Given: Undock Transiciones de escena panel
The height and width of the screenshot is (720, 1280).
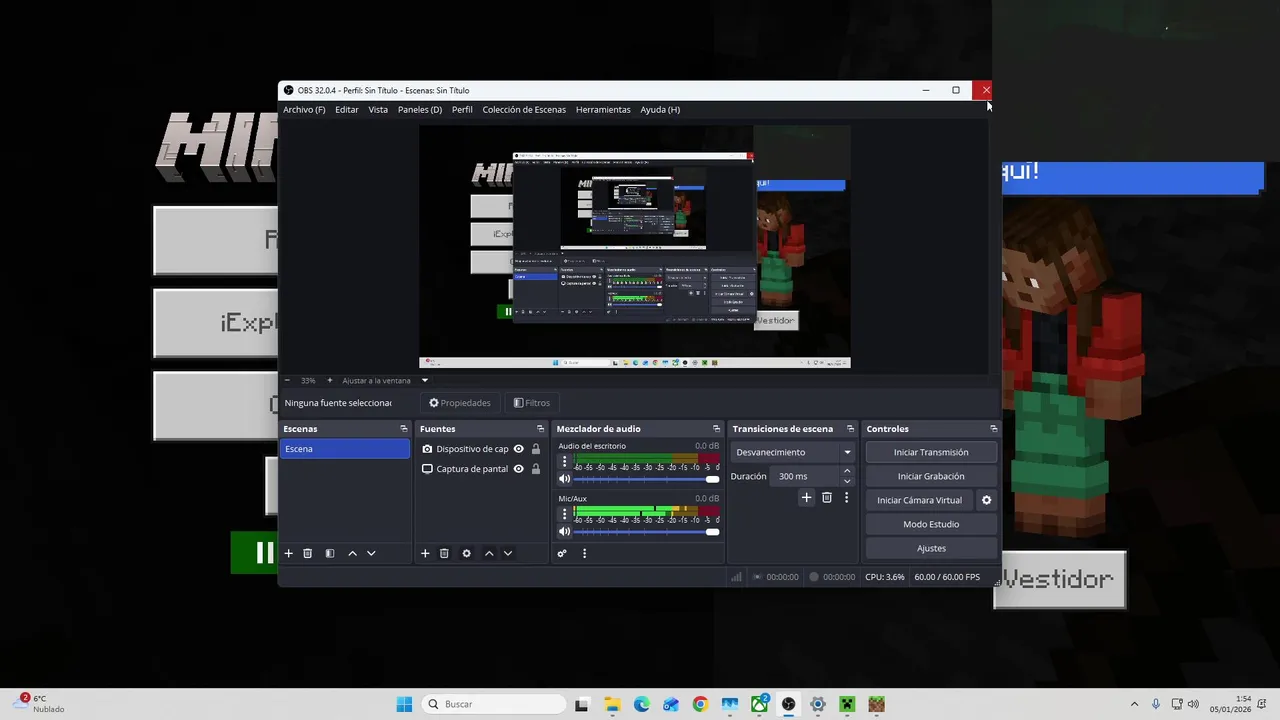Looking at the screenshot, I should [850, 429].
